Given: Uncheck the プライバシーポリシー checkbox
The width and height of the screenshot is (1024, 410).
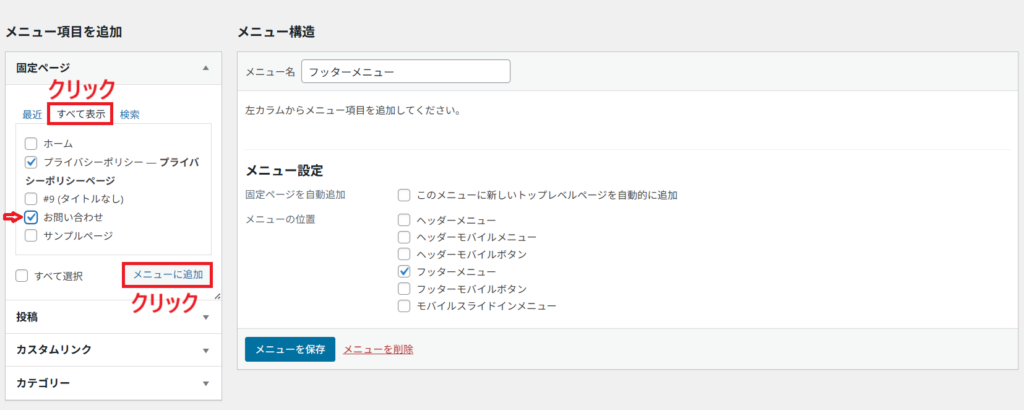Looking at the screenshot, I should coord(32,162).
